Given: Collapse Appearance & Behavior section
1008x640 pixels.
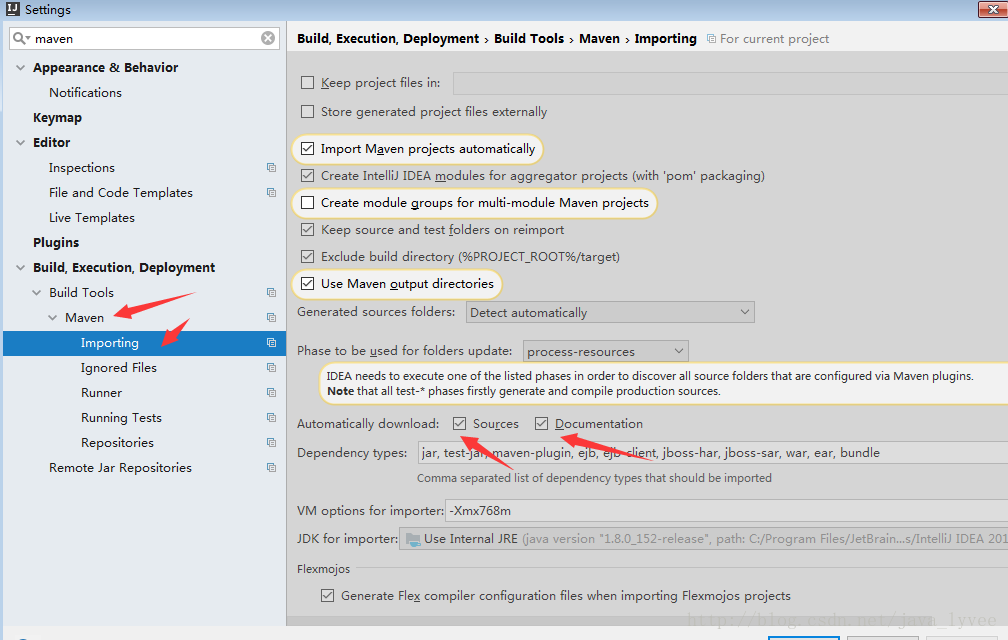Looking at the screenshot, I should [21, 67].
